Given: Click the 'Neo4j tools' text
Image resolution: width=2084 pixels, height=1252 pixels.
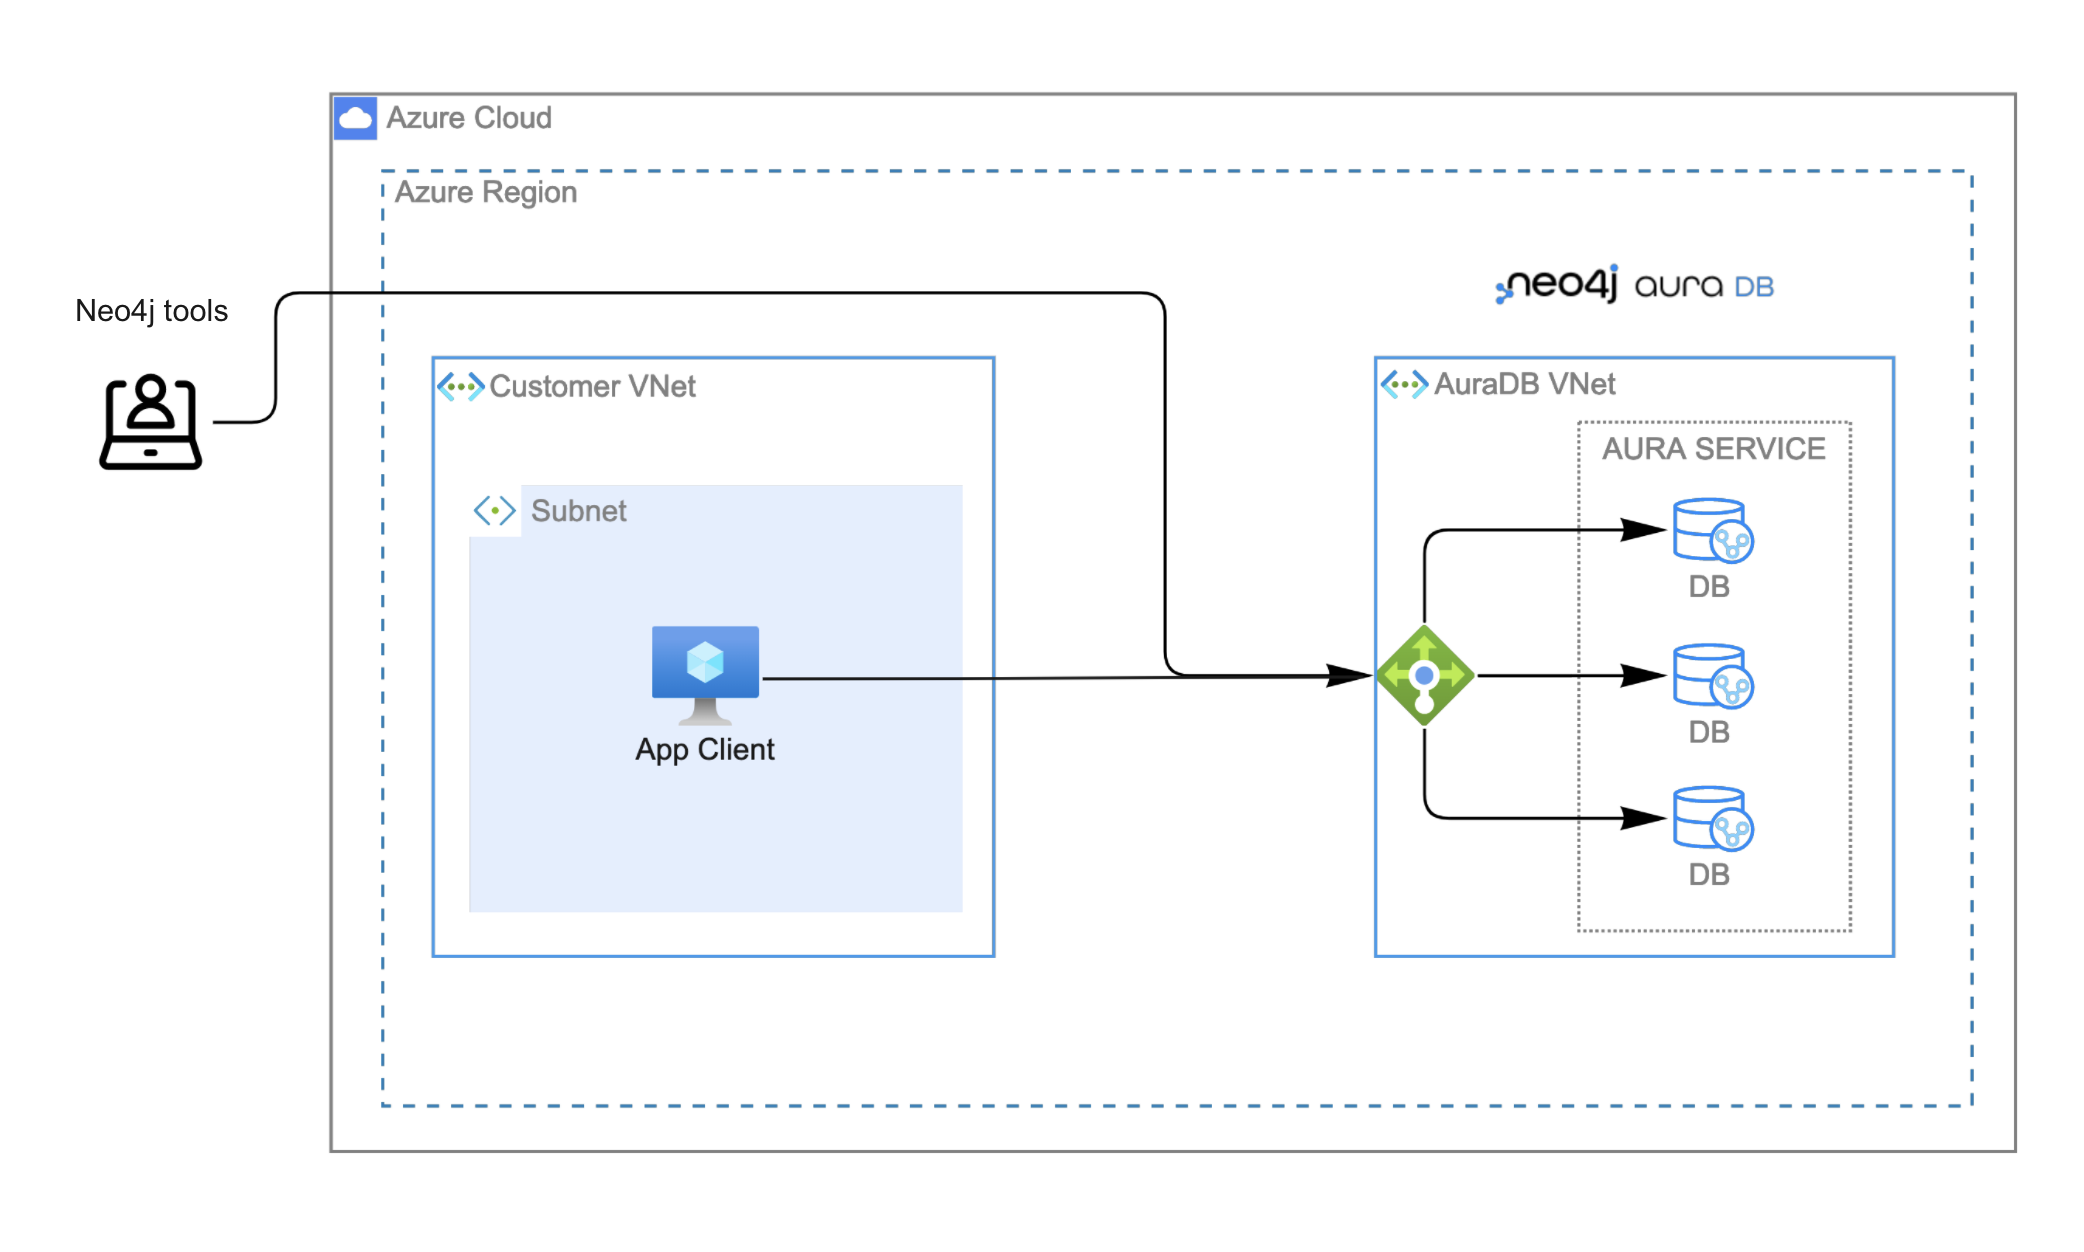Looking at the screenshot, I should click(152, 311).
